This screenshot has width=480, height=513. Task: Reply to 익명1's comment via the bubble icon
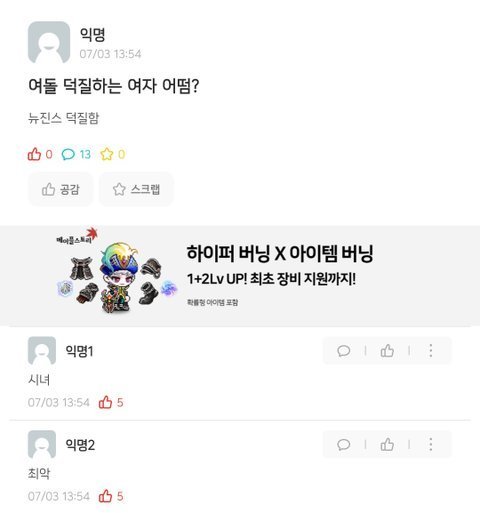pos(343,351)
